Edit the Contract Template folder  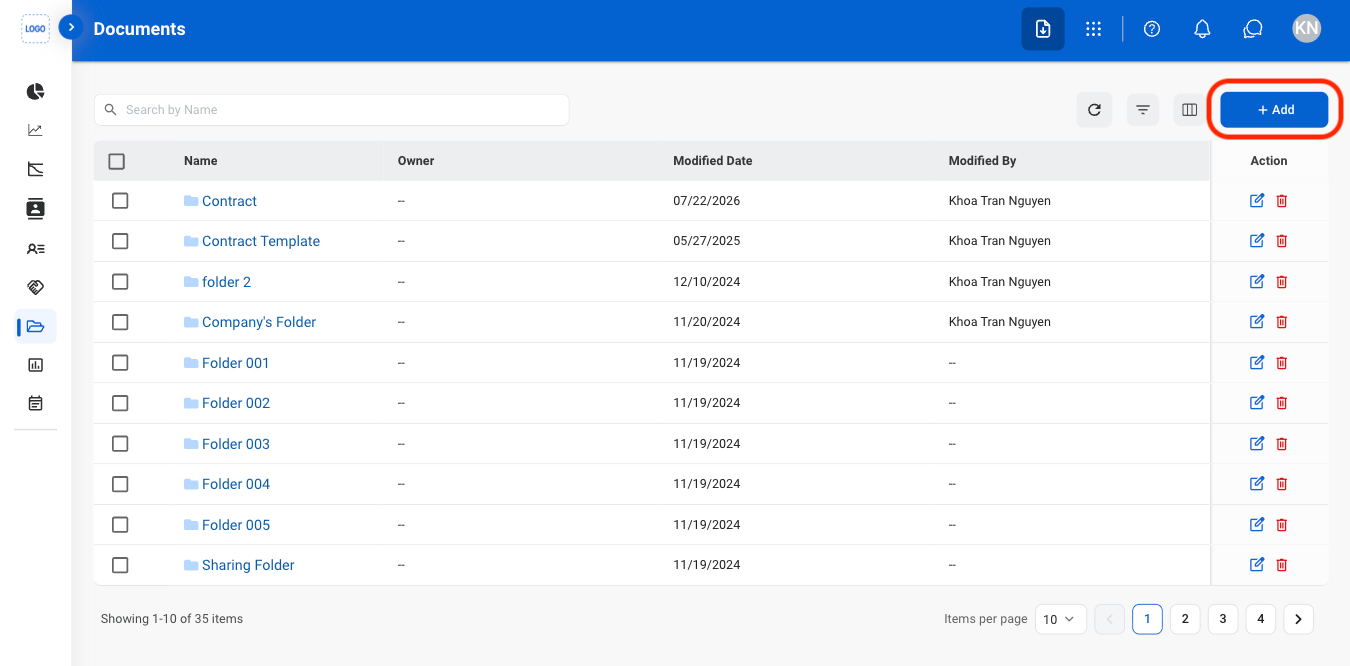click(x=1257, y=241)
